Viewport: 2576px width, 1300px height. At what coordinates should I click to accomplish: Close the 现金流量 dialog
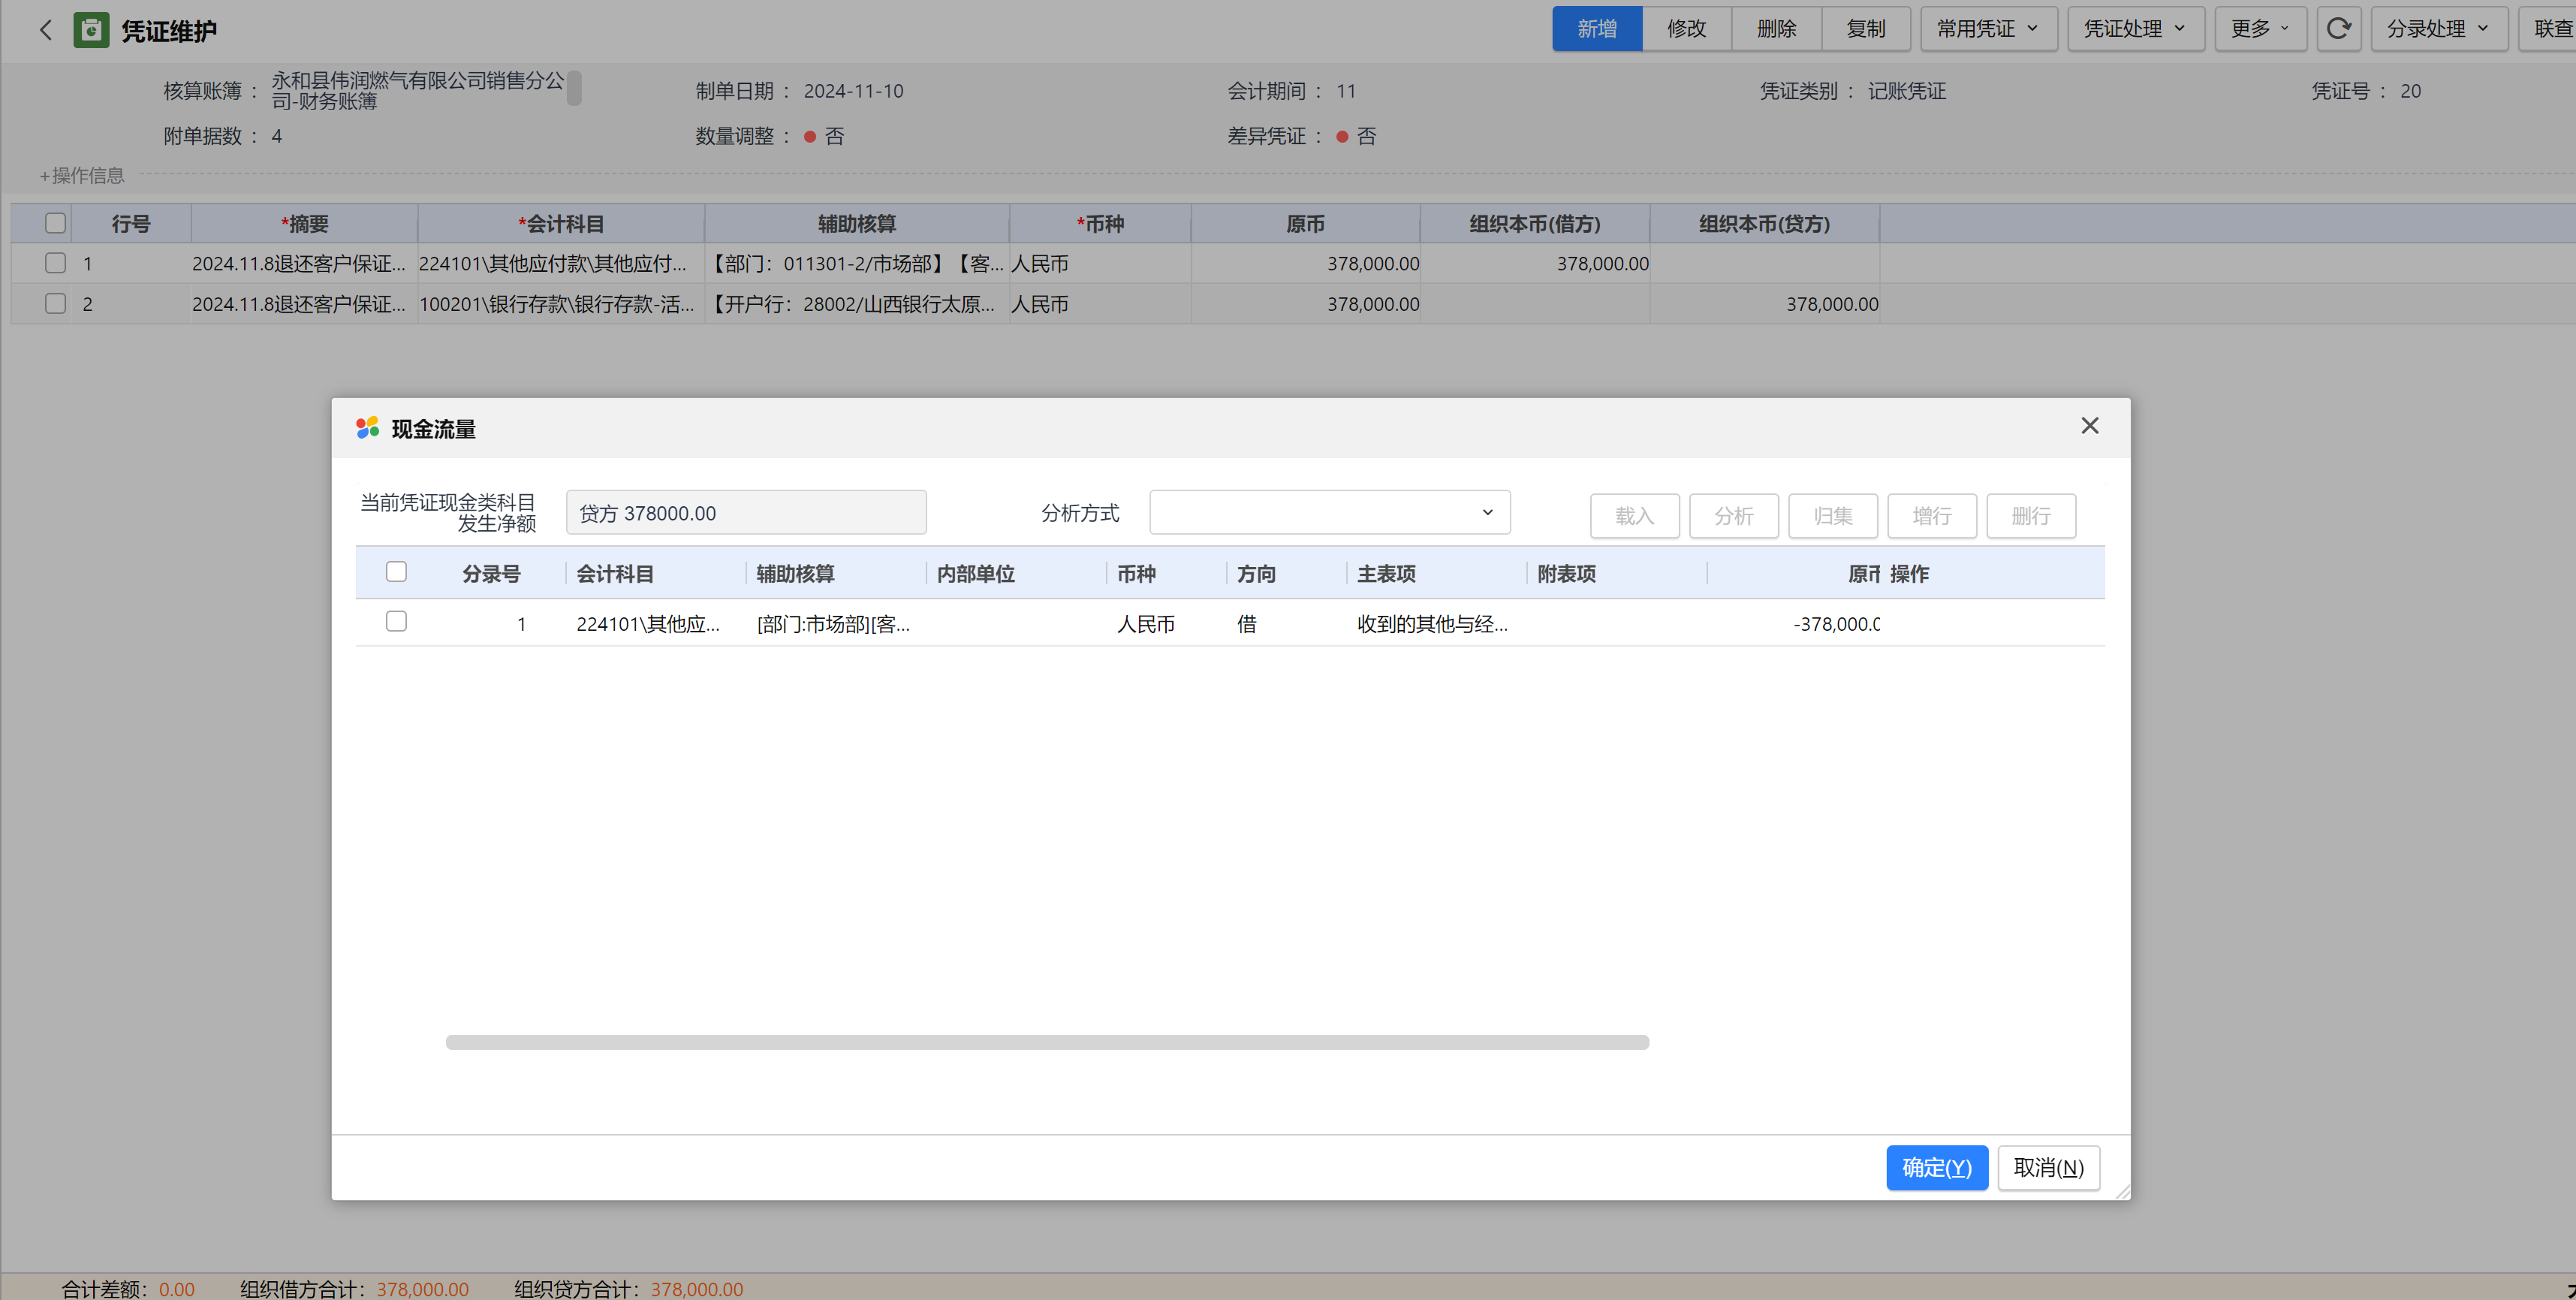(x=2089, y=426)
